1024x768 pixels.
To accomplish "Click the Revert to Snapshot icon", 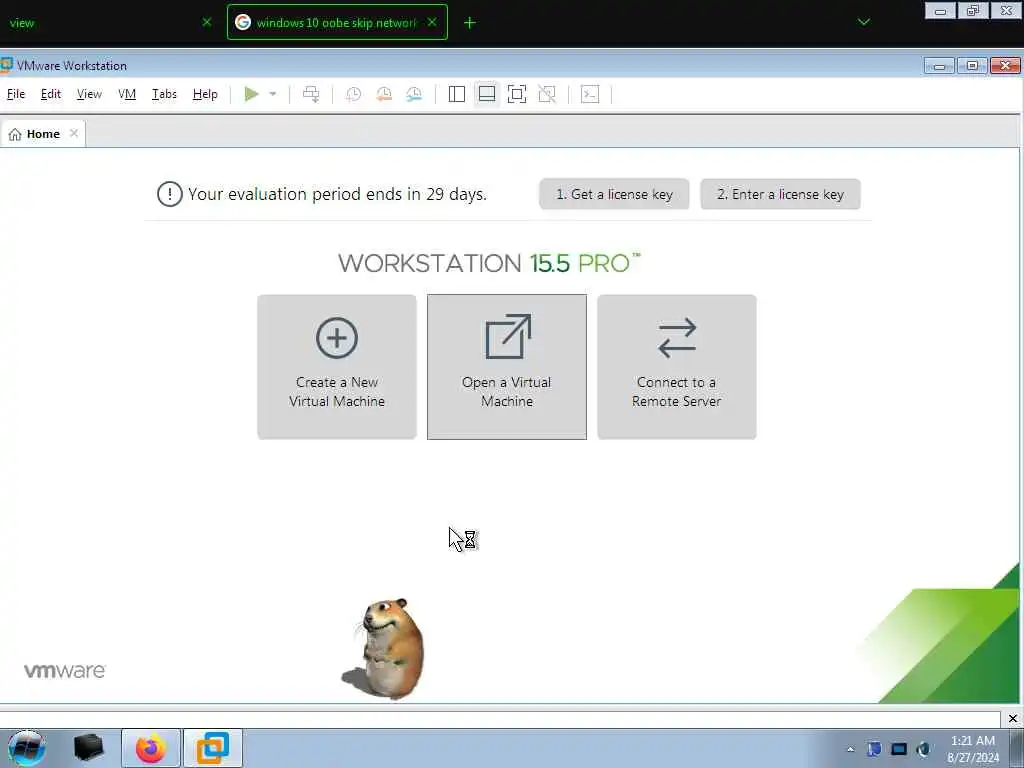I will [384, 94].
